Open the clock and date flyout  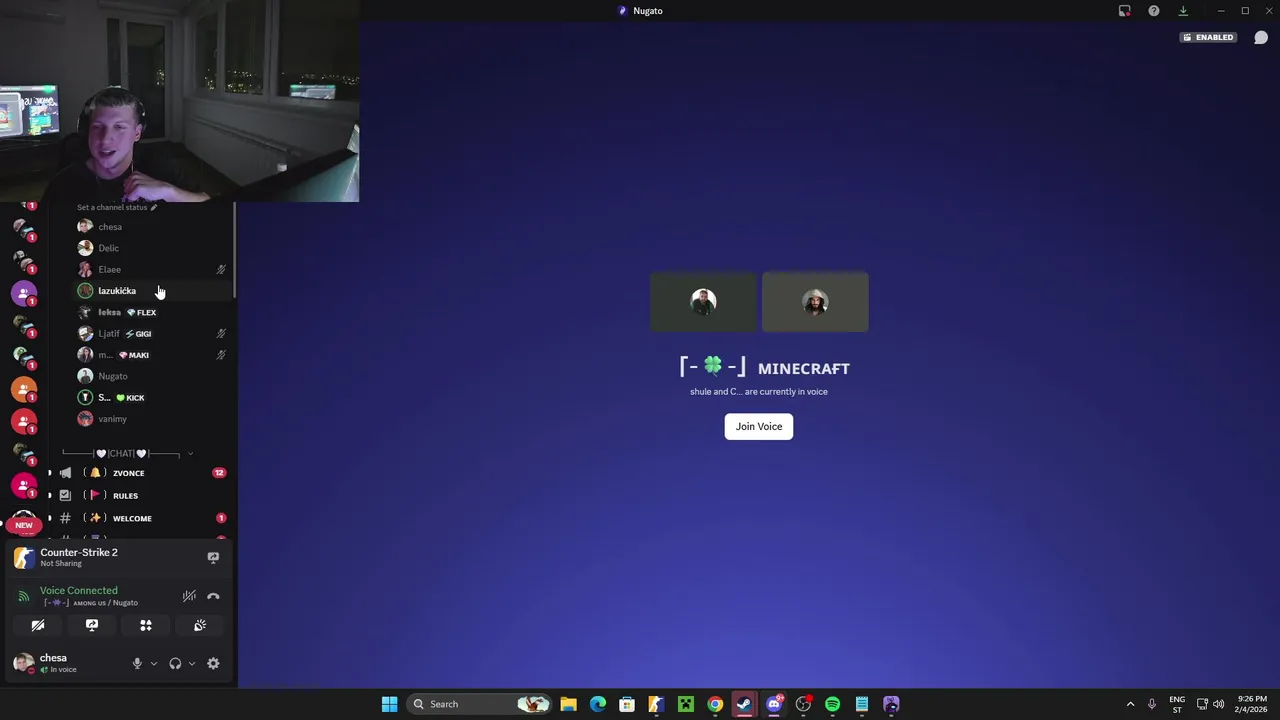click(x=1252, y=704)
